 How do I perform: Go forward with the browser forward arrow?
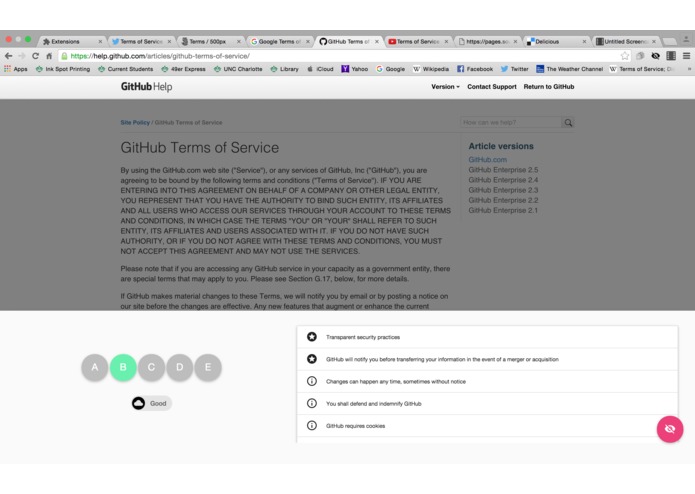coord(22,56)
